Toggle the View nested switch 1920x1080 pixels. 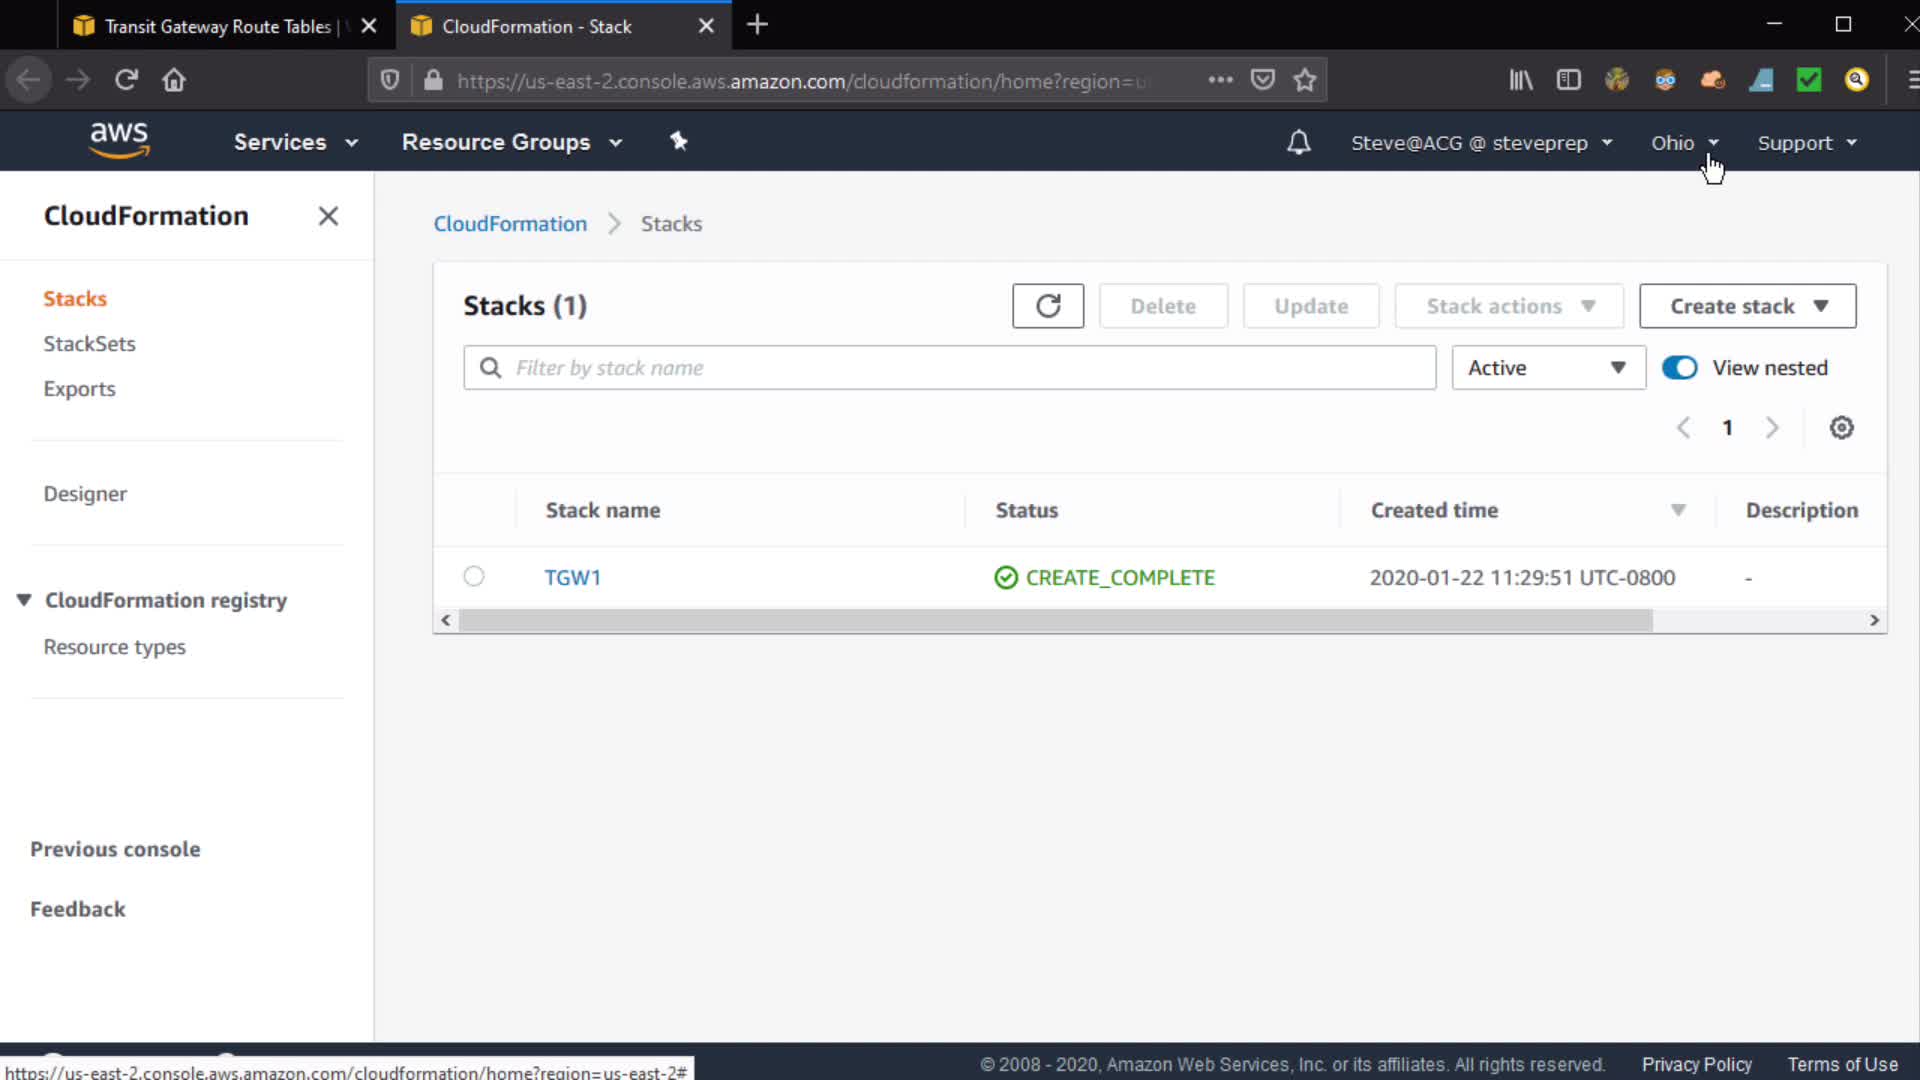[1679, 368]
